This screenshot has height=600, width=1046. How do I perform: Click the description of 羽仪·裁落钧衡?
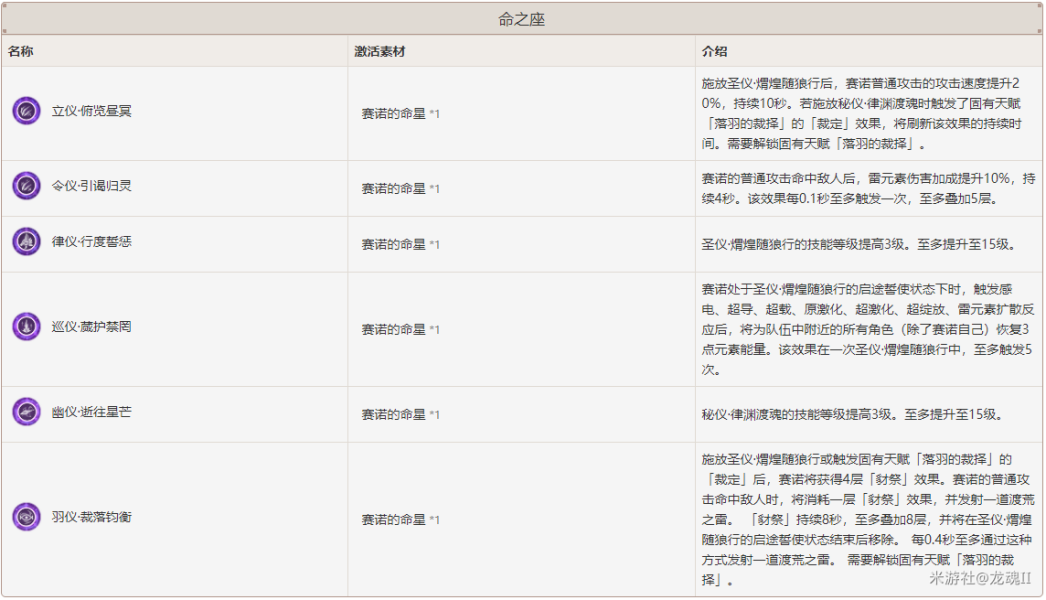click(x=867, y=519)
